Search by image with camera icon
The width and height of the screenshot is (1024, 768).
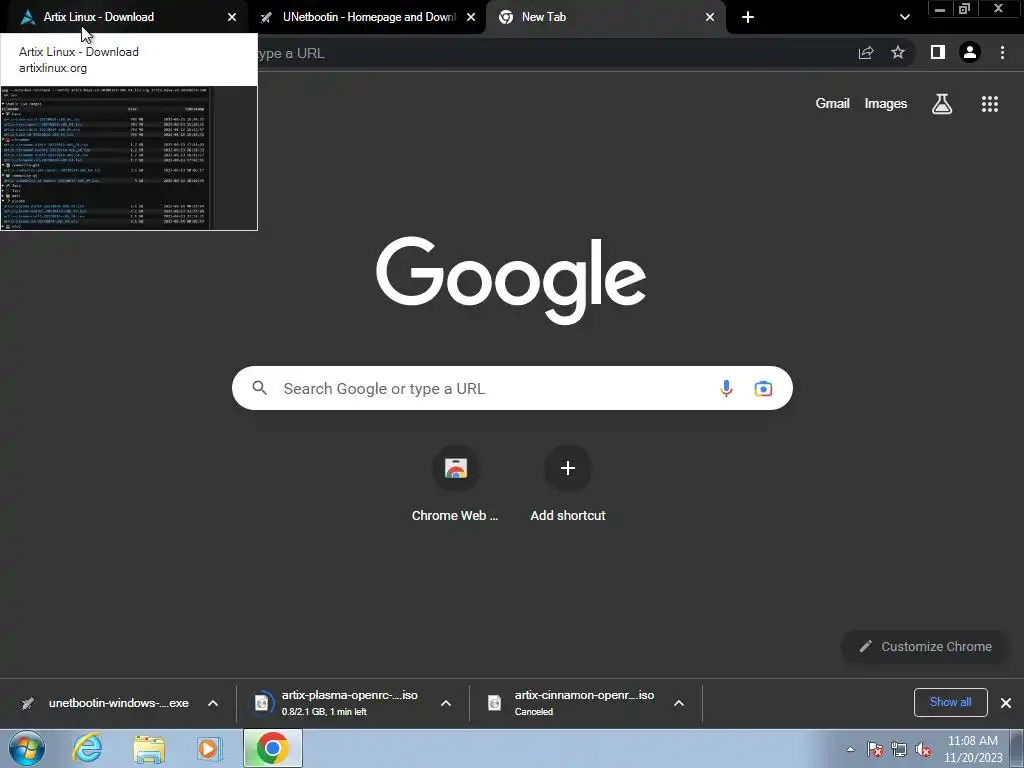click(x=763, y=389)
